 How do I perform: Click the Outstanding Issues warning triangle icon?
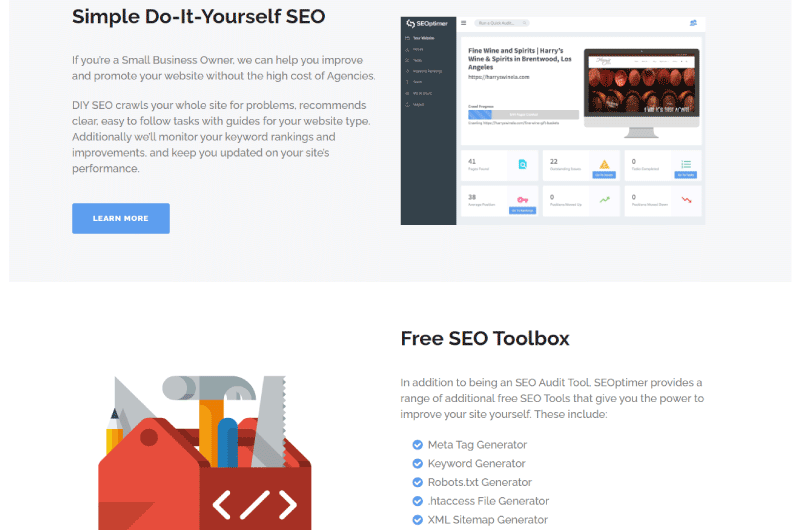point(604,164)
